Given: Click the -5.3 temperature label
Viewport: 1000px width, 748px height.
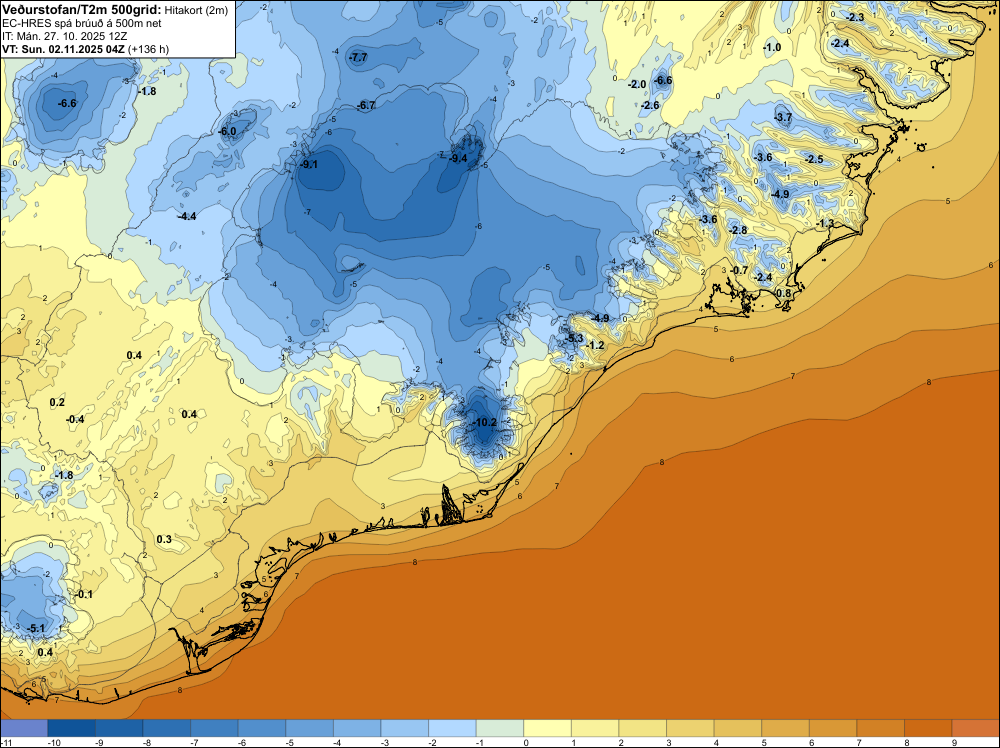Looking at the screenshot, I should click(x=575, y=338).
